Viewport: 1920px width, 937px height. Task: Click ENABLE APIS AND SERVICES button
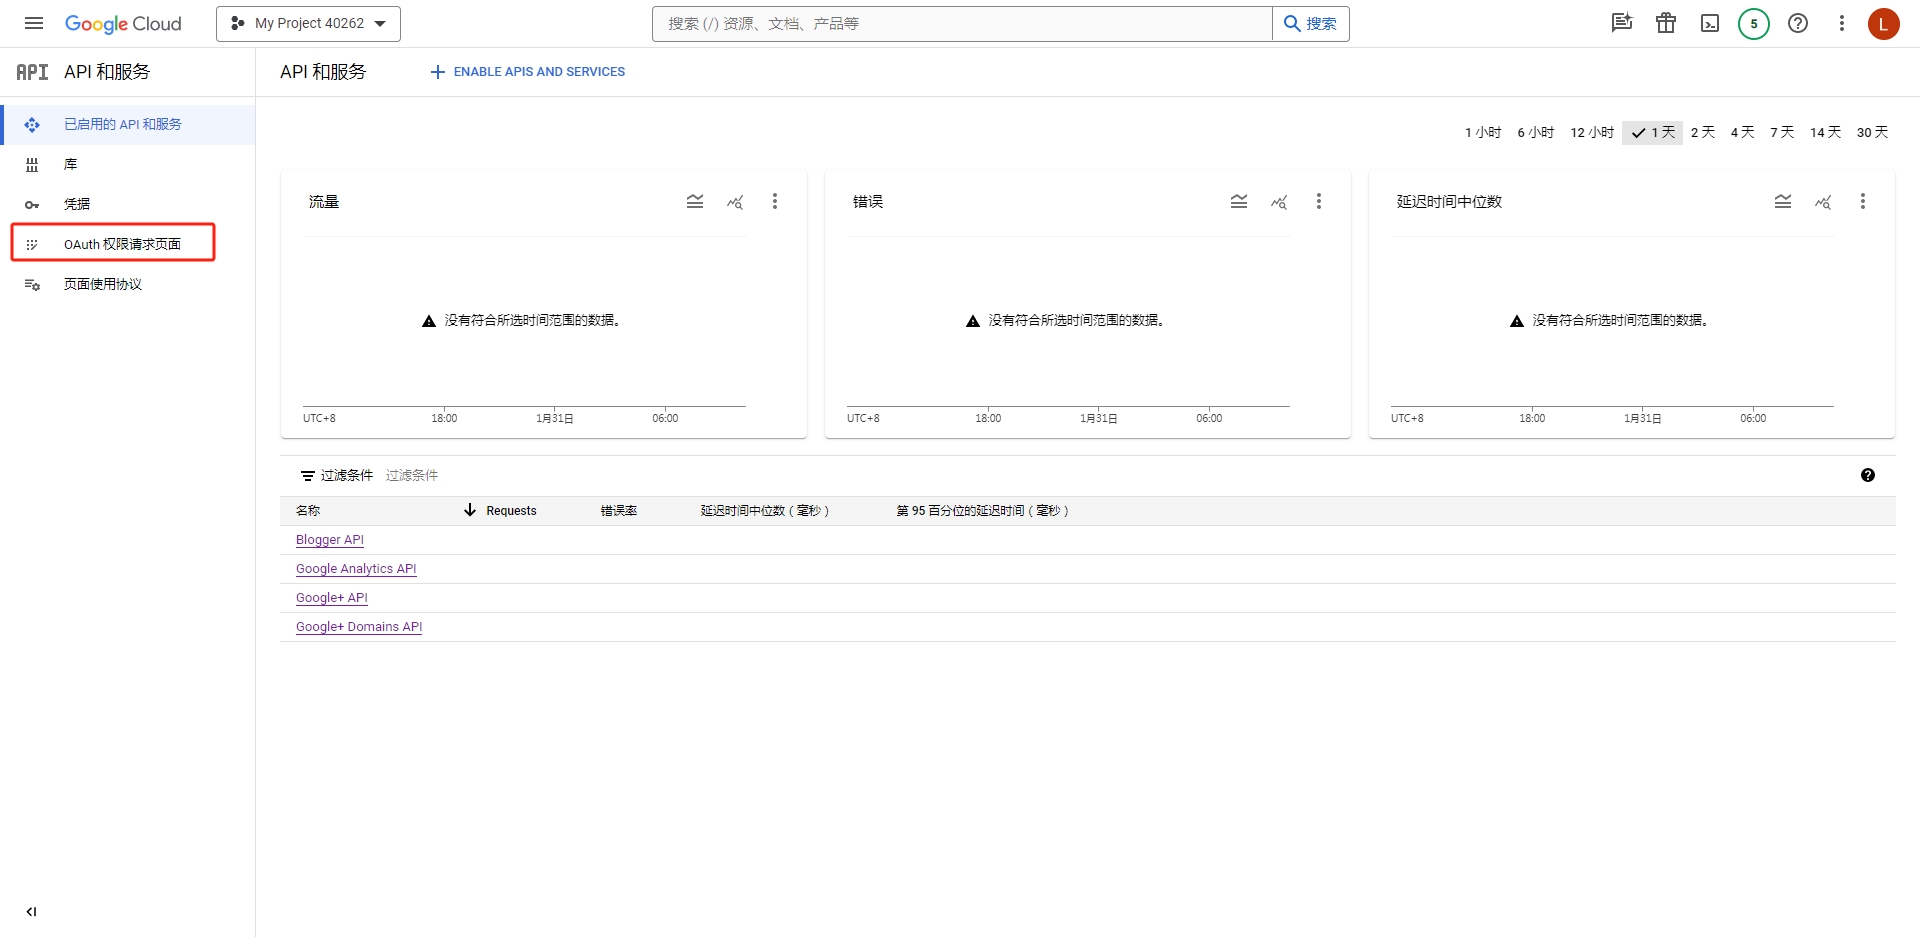(527, 72)
